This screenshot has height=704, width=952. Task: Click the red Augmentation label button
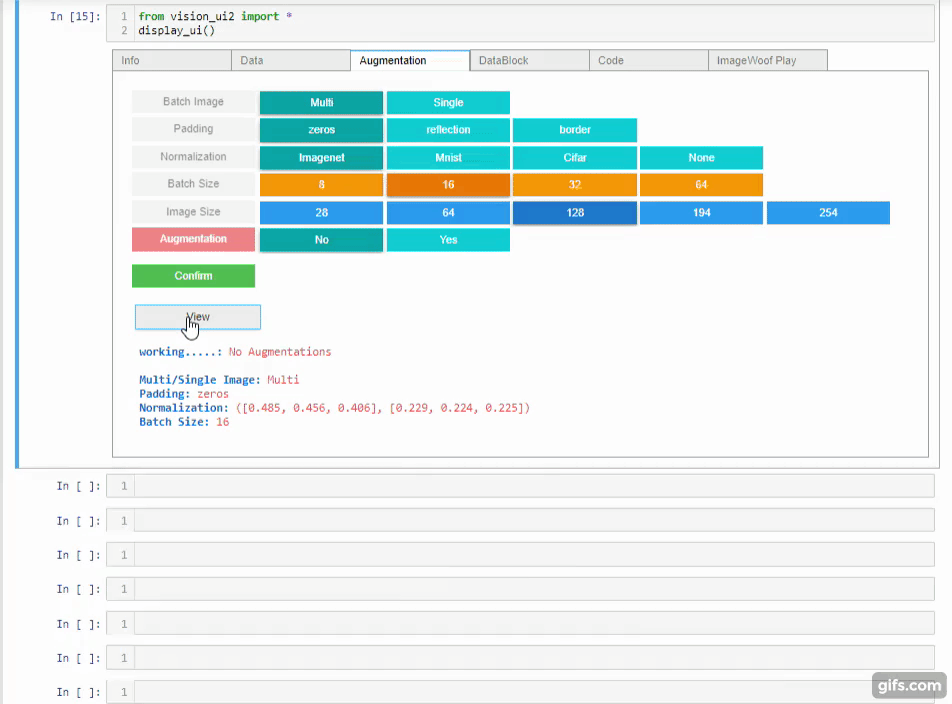[x=194, y=239]
